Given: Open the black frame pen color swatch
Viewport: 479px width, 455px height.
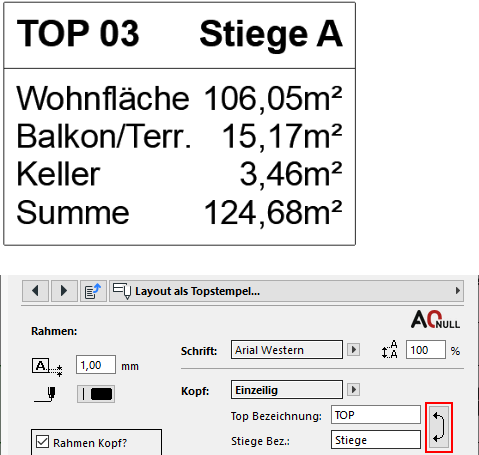Looking at the screenshot, I should coord(96,394).
